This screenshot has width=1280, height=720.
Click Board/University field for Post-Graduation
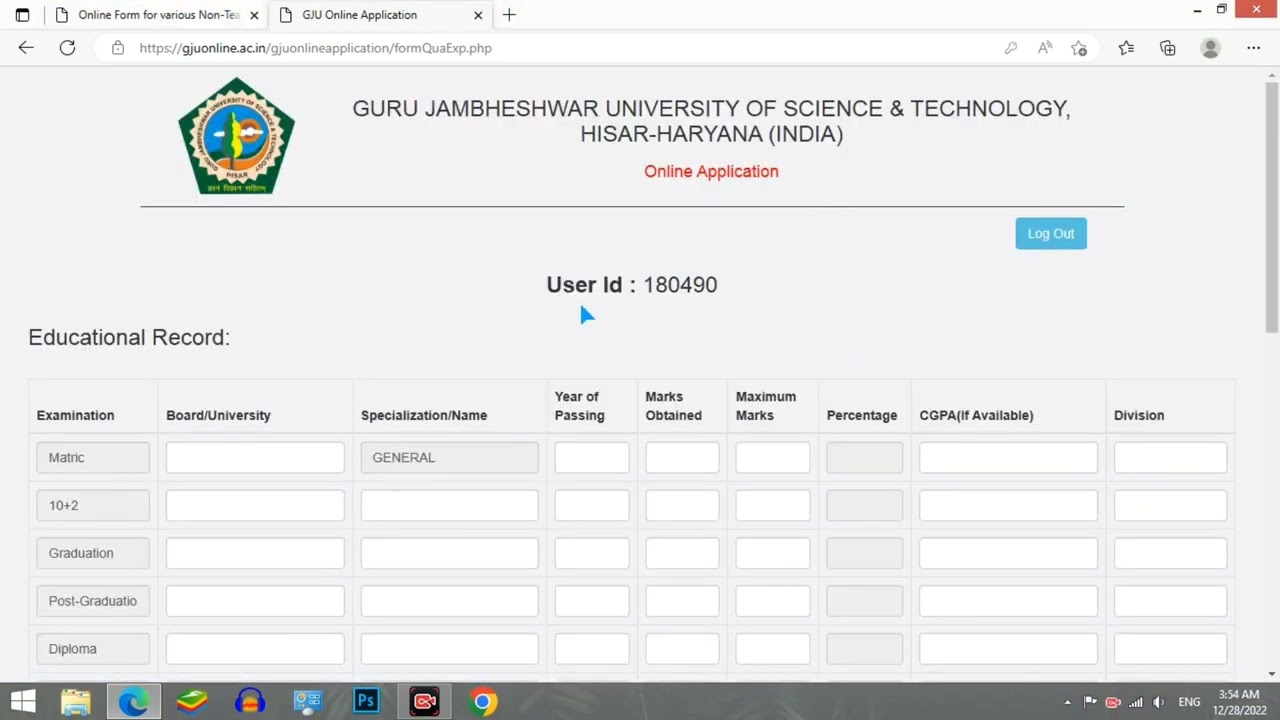255,601
